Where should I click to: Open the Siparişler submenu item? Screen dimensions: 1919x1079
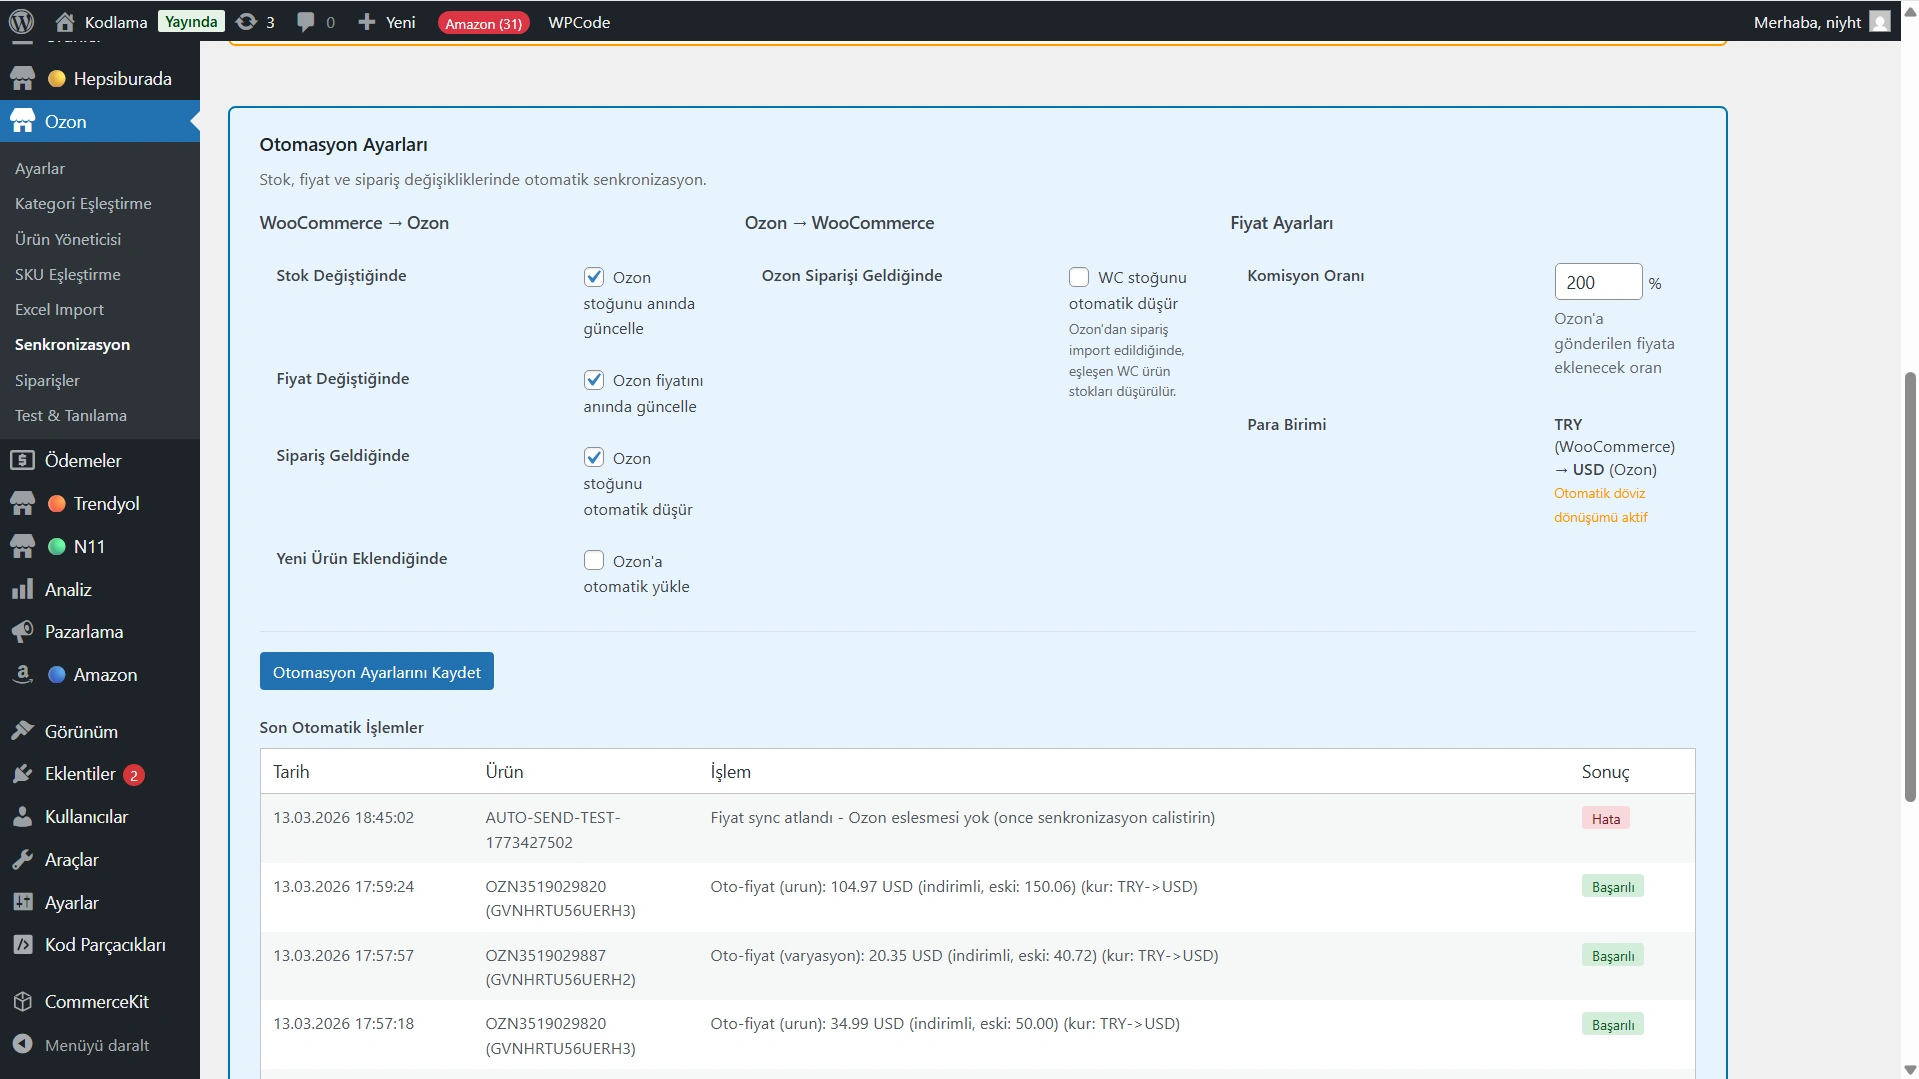[47, 381]
